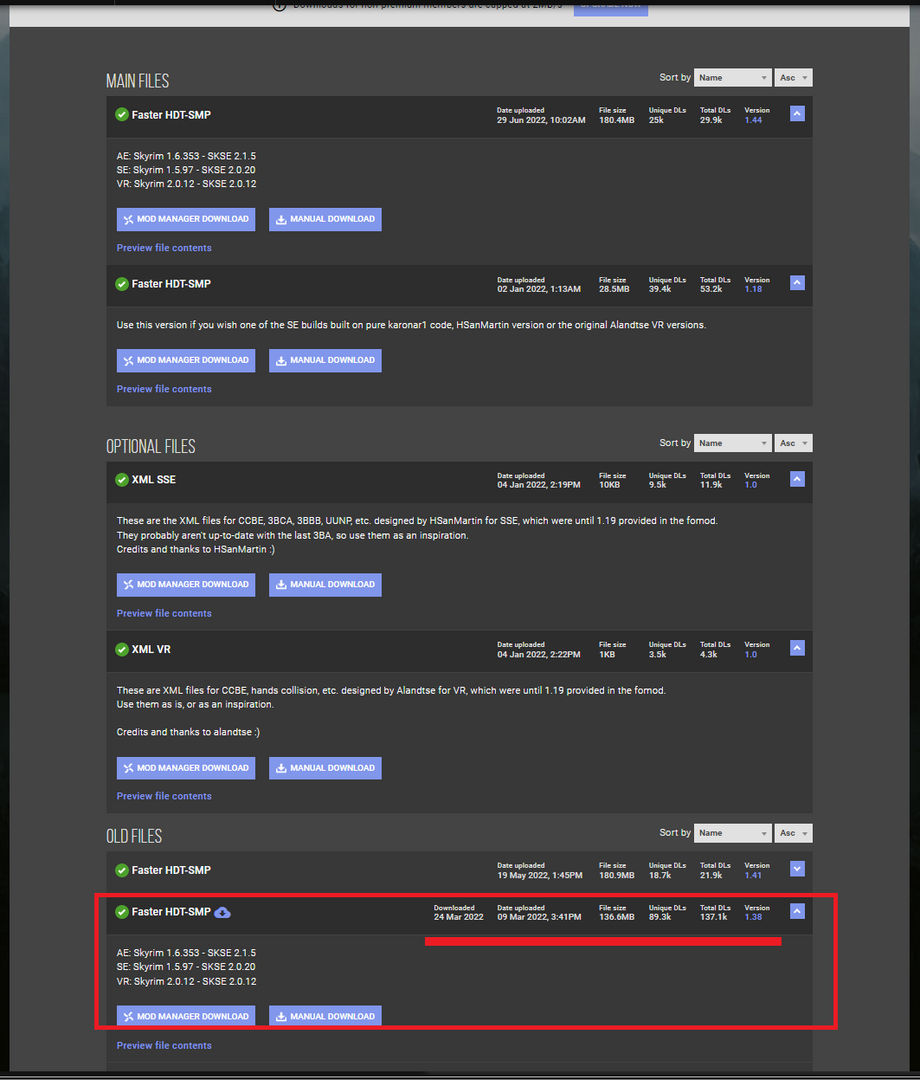Screen dimensions: 920x1080
Task: Collapse the Faster HDT-SMP version 1.44 entry
Action: click(x=797, y=114)
